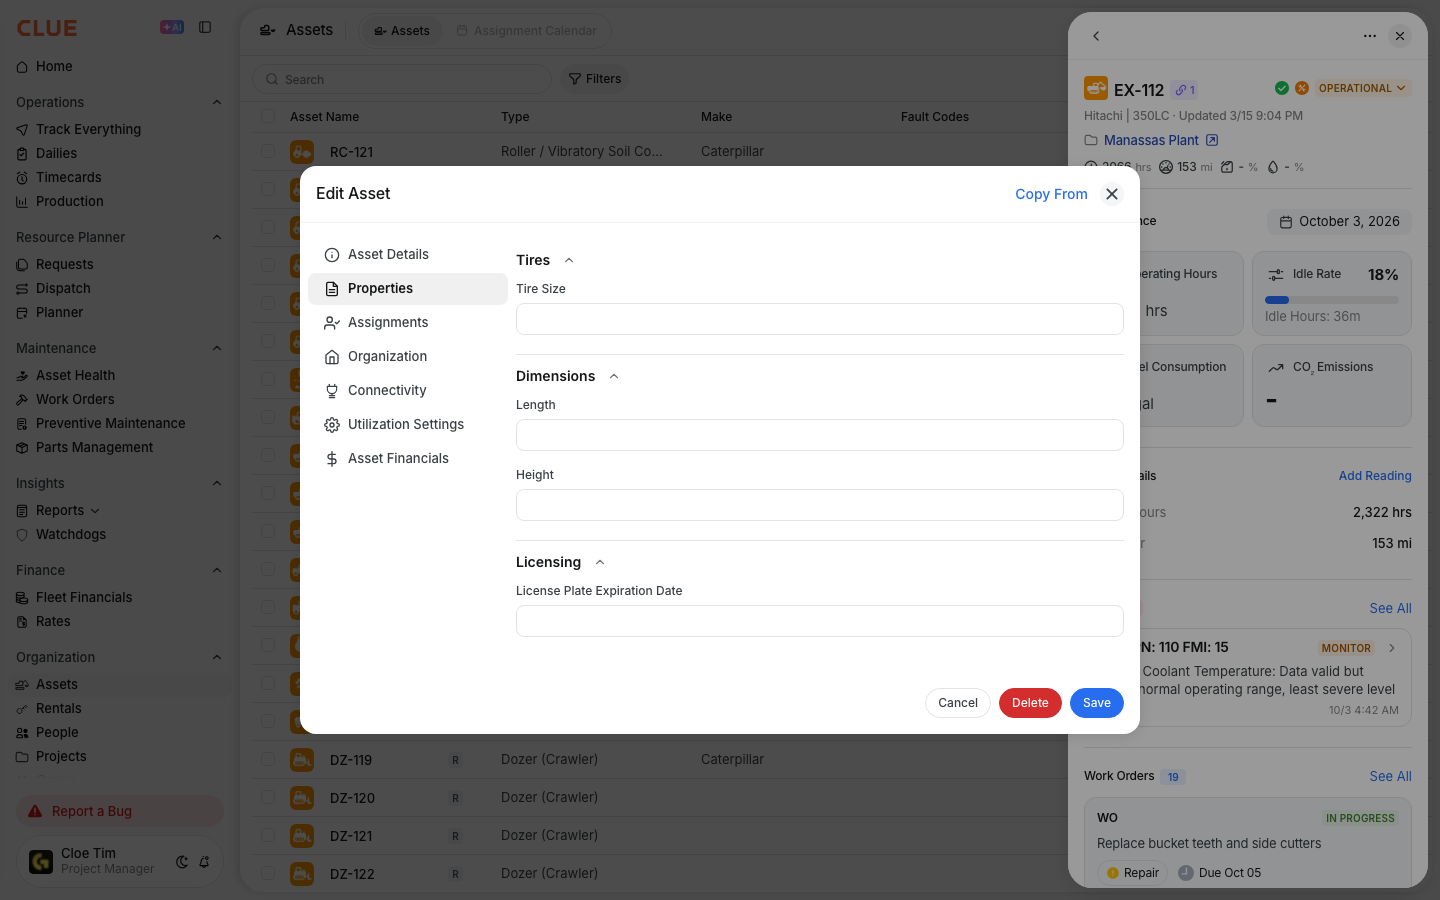Collapse the Maintenance group in the sidebar
This screenshot has height=900, width=1440.
click(x=217, y=348)
